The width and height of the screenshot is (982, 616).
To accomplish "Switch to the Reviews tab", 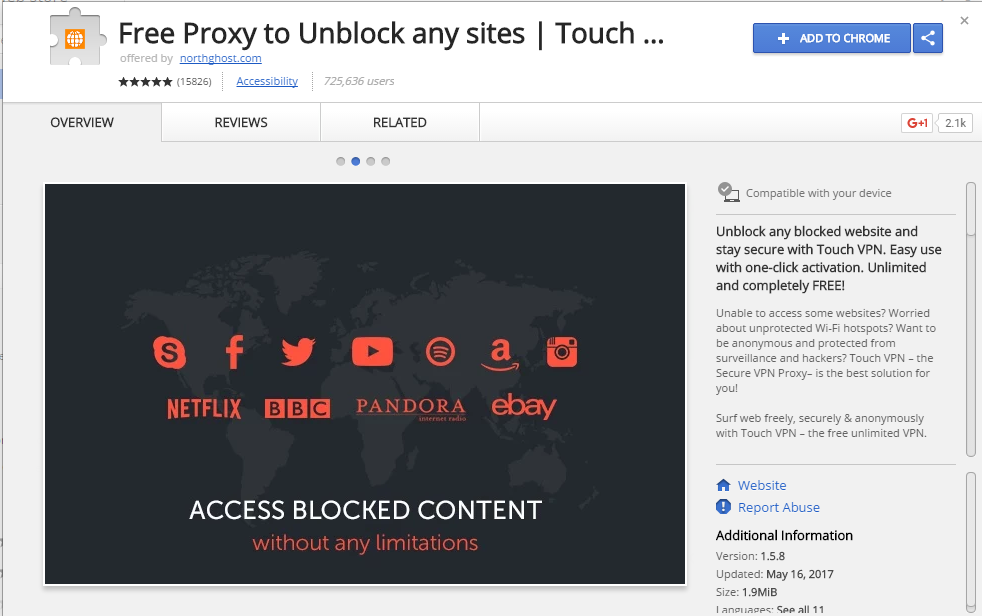I will point(241,123).
